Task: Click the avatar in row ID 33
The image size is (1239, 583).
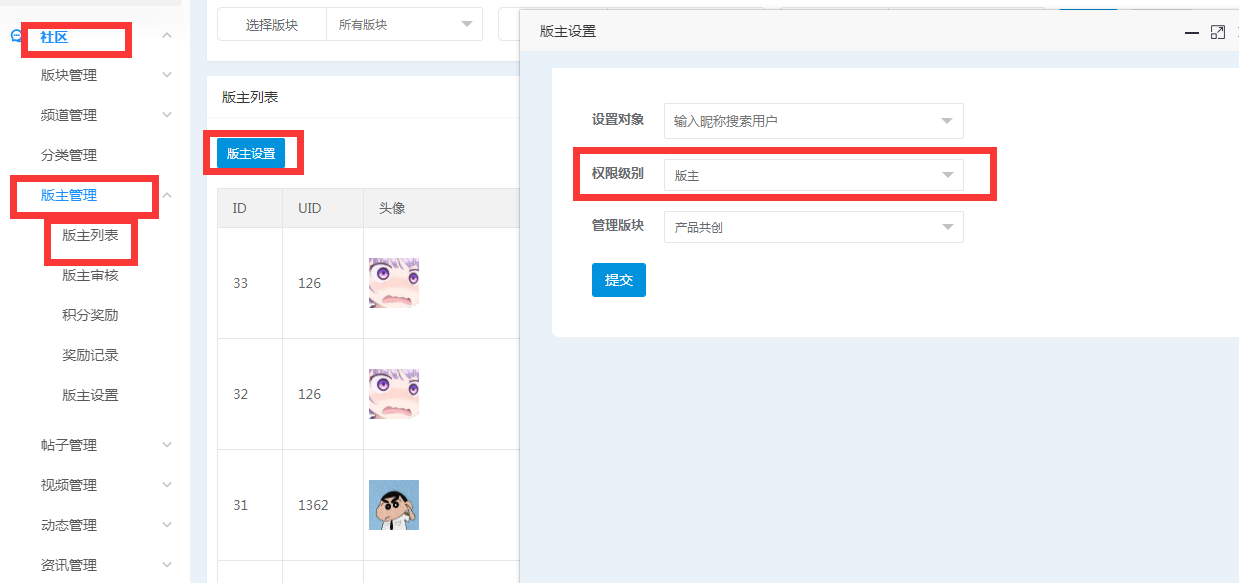Action: [x=394, y=283]
